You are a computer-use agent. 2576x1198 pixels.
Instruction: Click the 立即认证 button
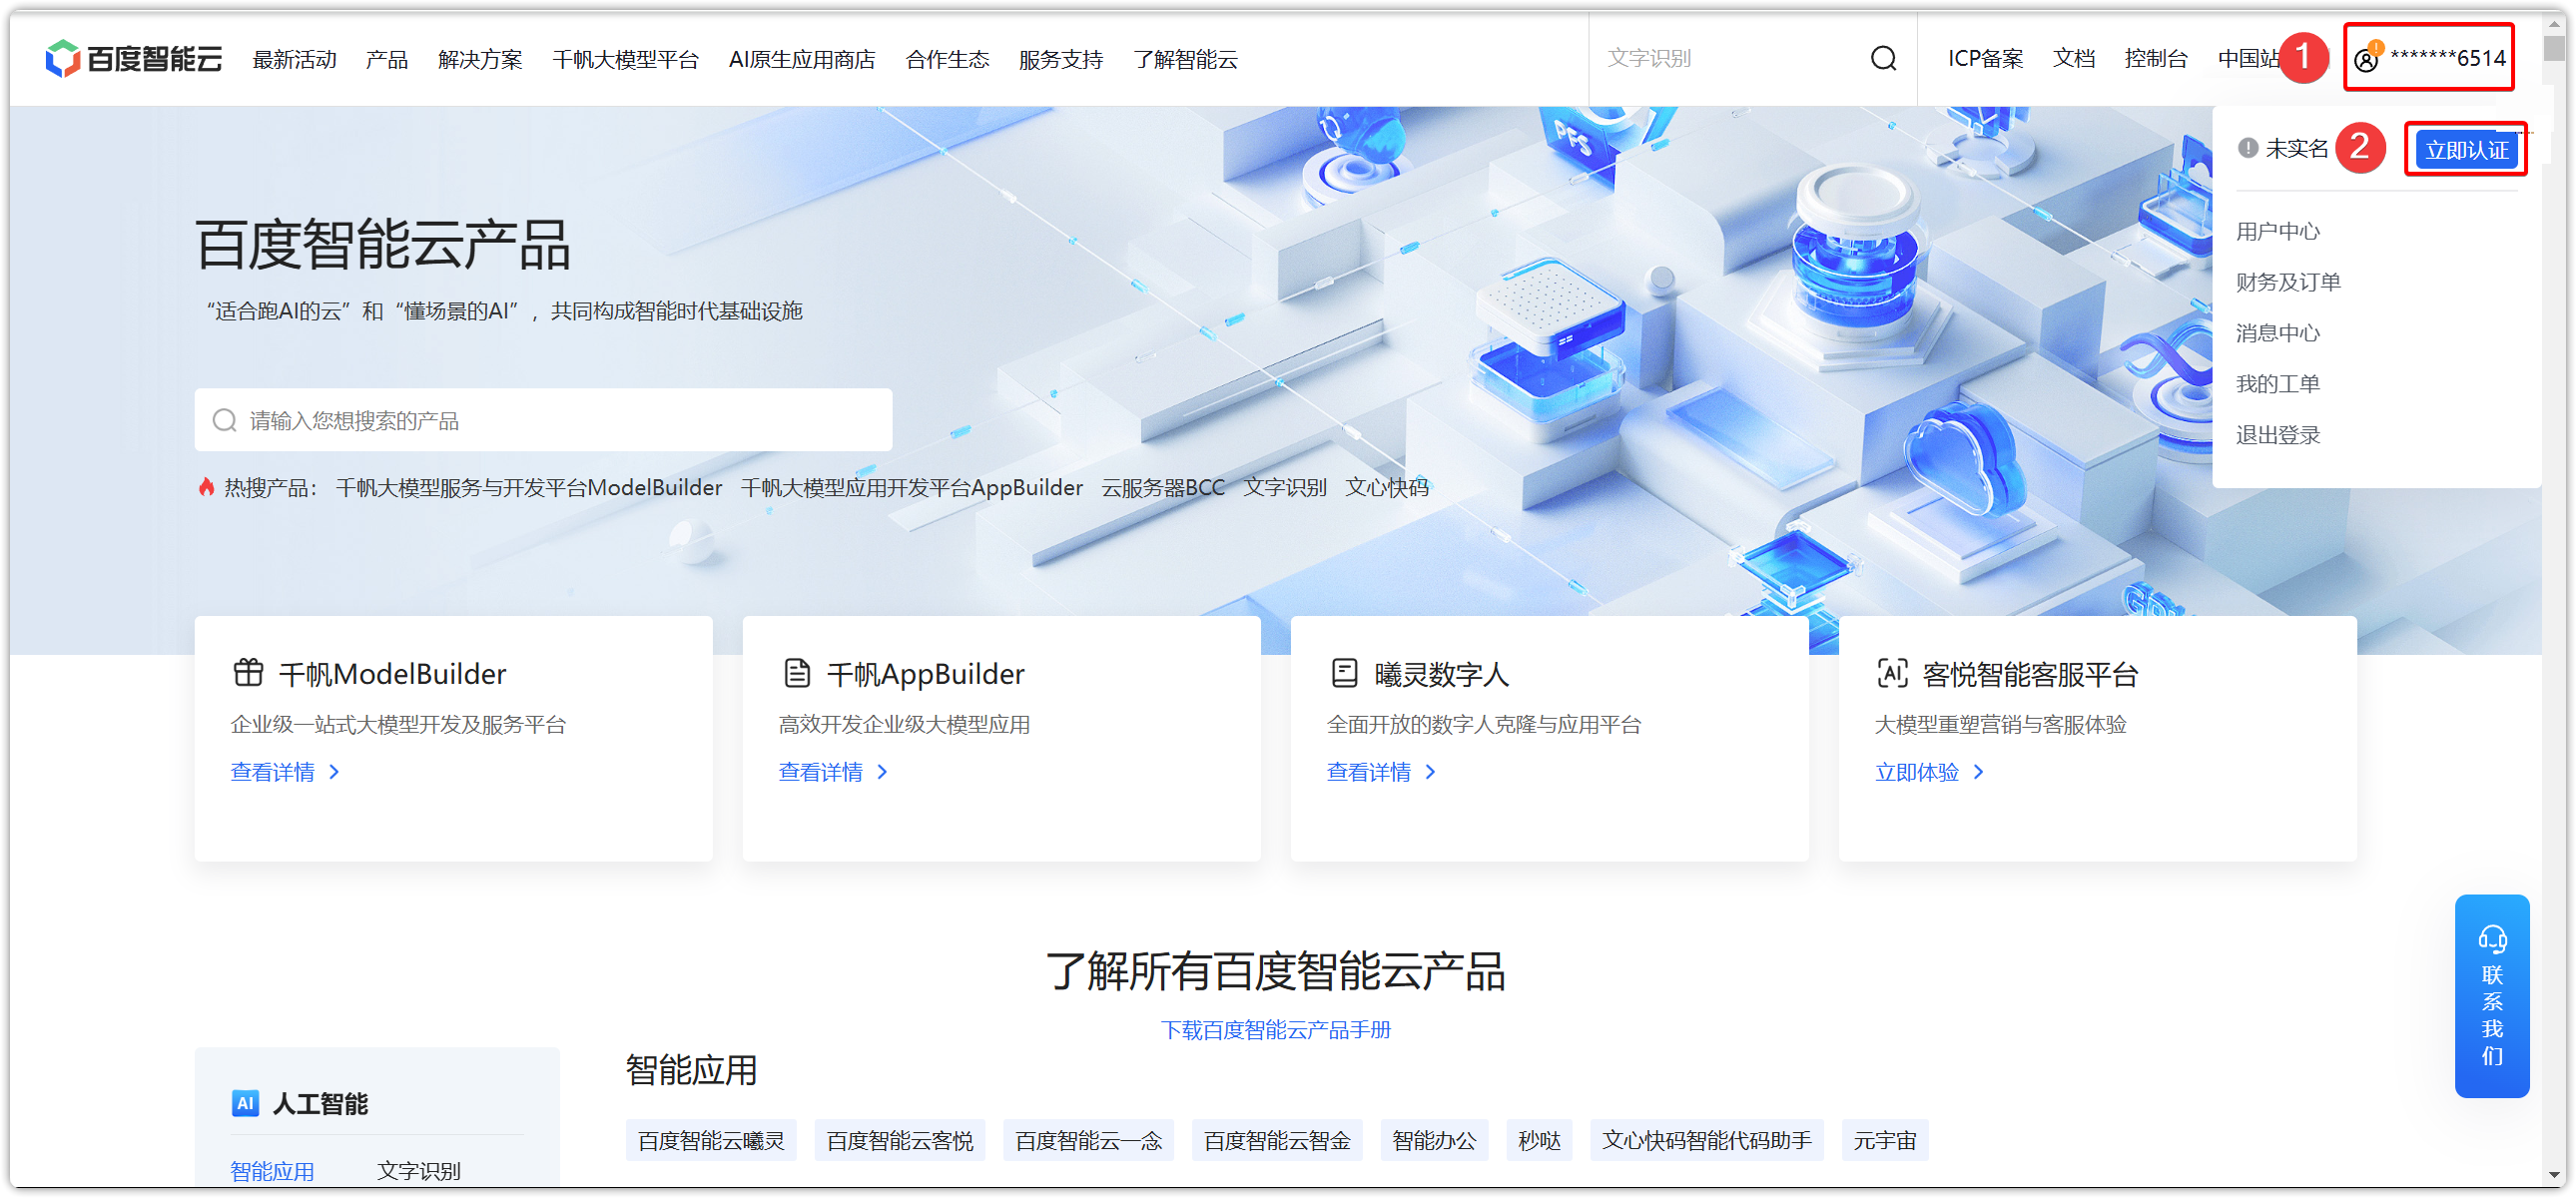[2465, 150]
